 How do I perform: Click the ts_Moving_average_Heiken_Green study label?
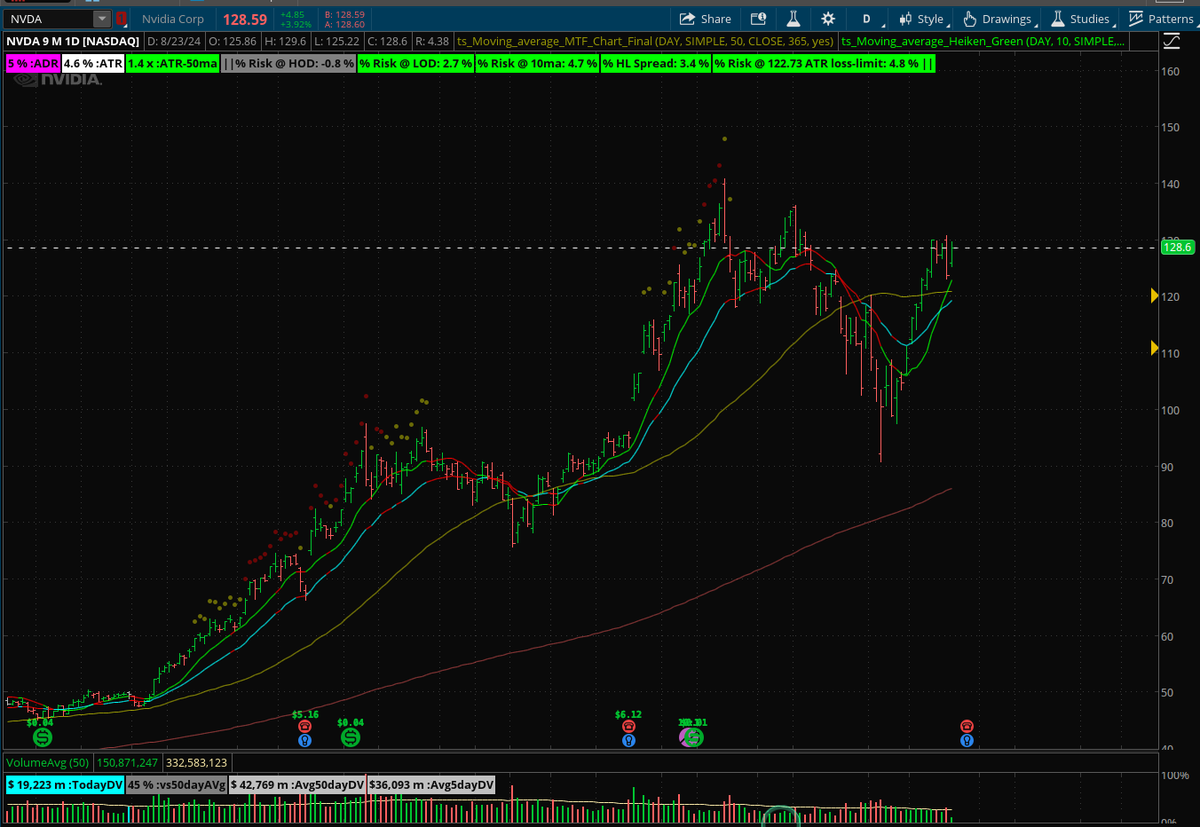point(984,41)
